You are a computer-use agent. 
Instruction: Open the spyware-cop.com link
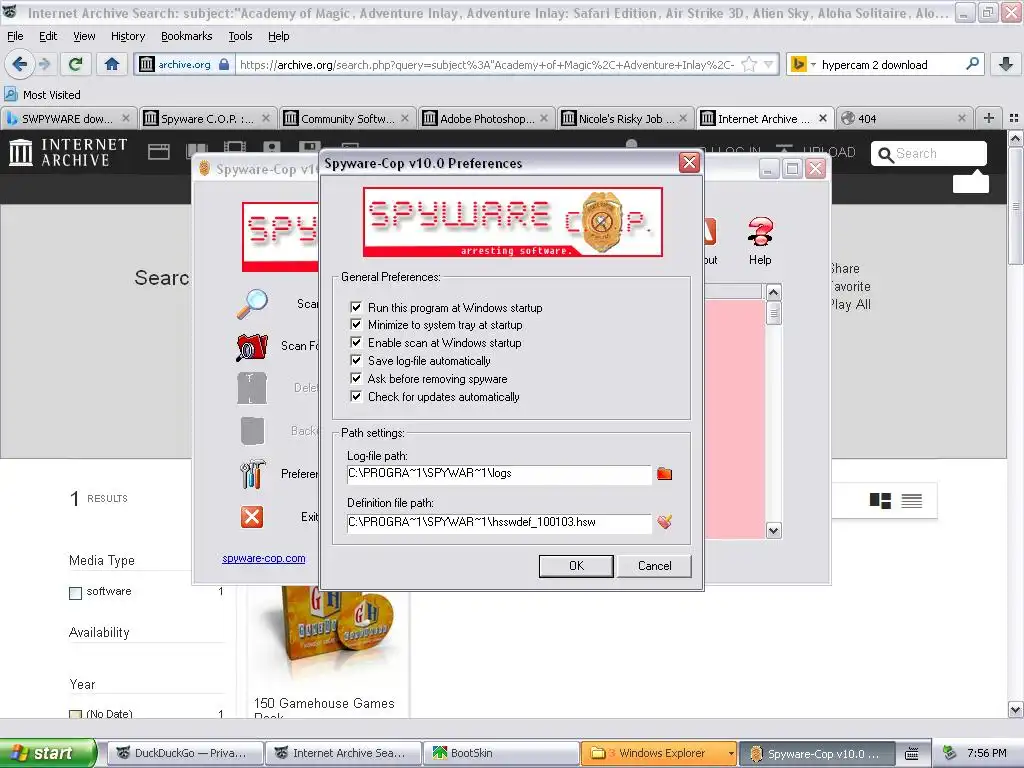point(263,558)
